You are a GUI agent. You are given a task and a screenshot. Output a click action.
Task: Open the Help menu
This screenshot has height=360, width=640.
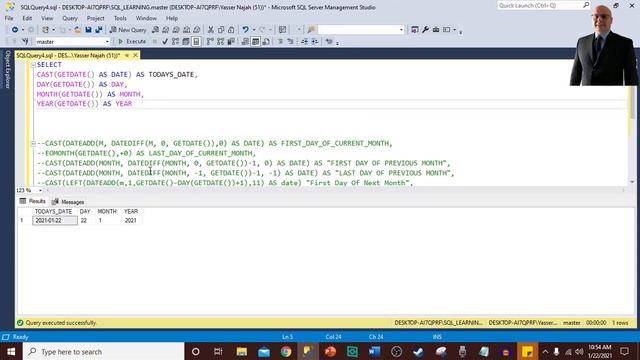coord(172,18)
